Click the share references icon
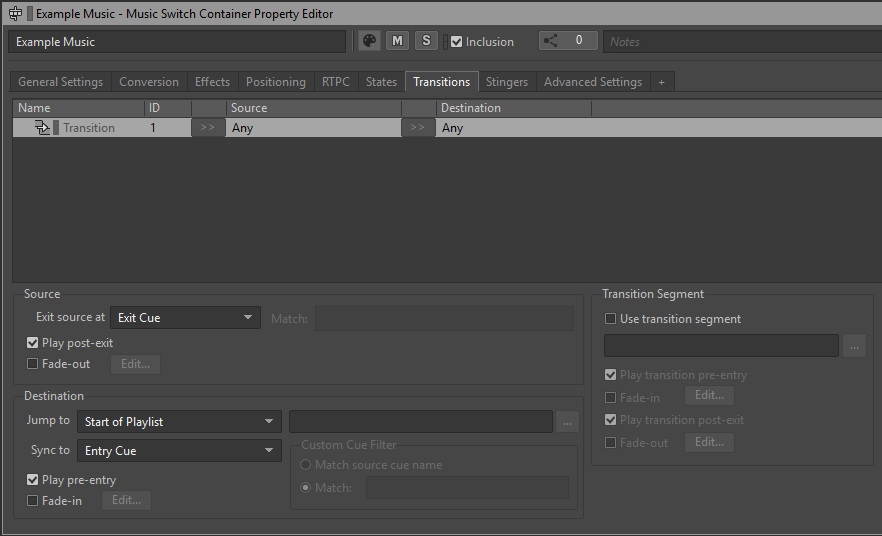 551,40
